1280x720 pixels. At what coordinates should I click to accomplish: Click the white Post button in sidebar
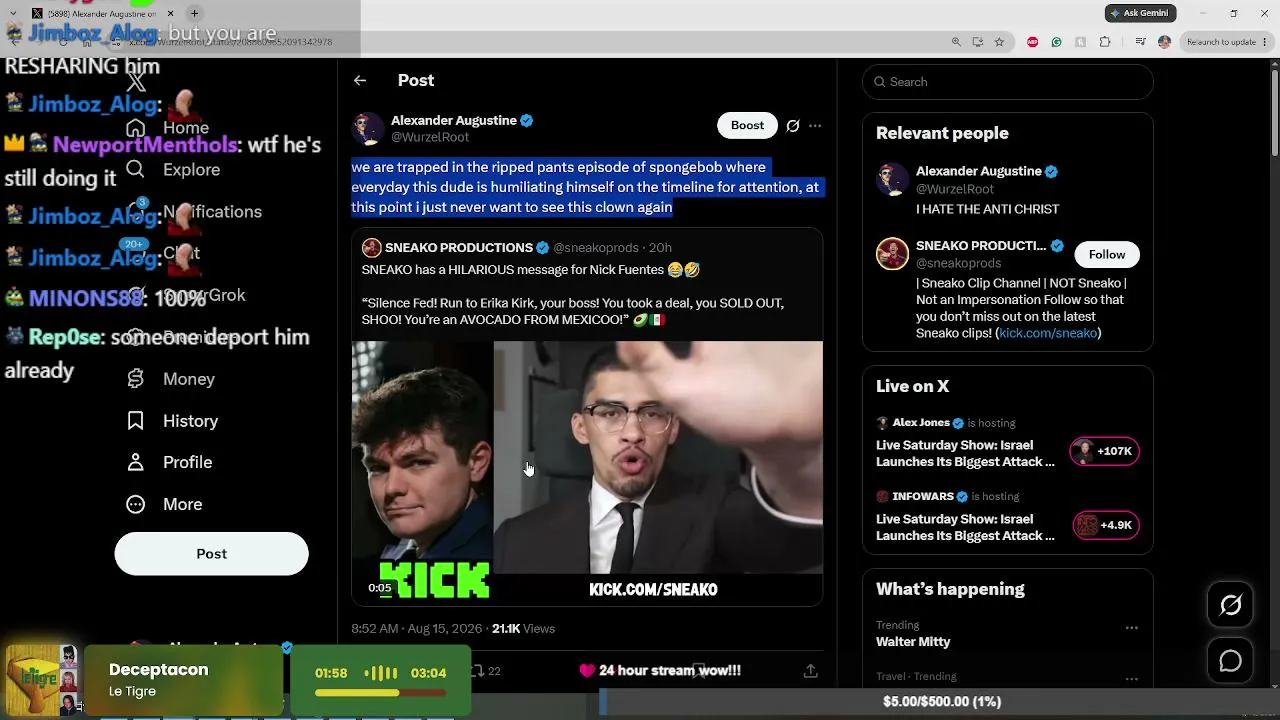point(211,554)
